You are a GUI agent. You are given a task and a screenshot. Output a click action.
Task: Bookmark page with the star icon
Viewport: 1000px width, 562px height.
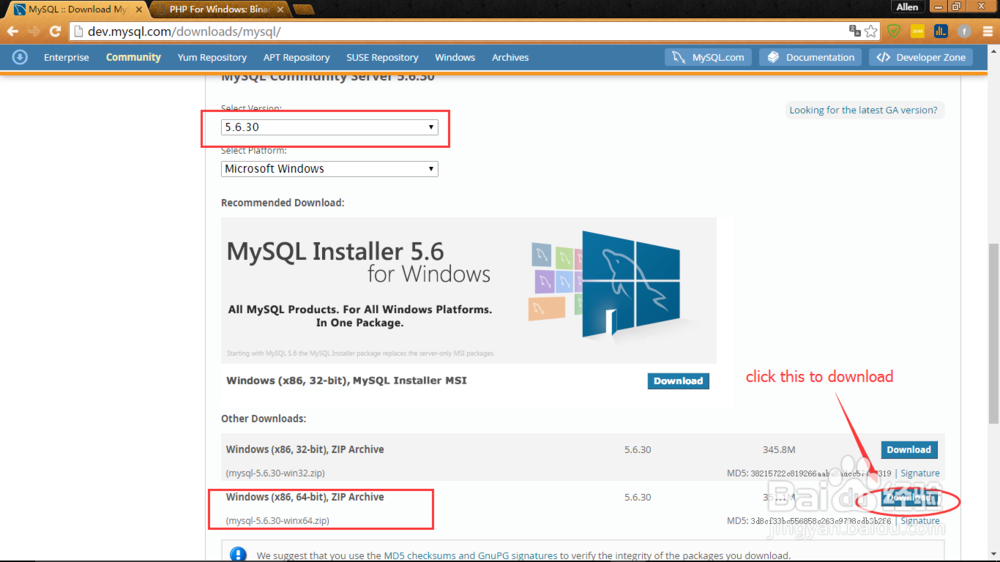tap(871, 31)
